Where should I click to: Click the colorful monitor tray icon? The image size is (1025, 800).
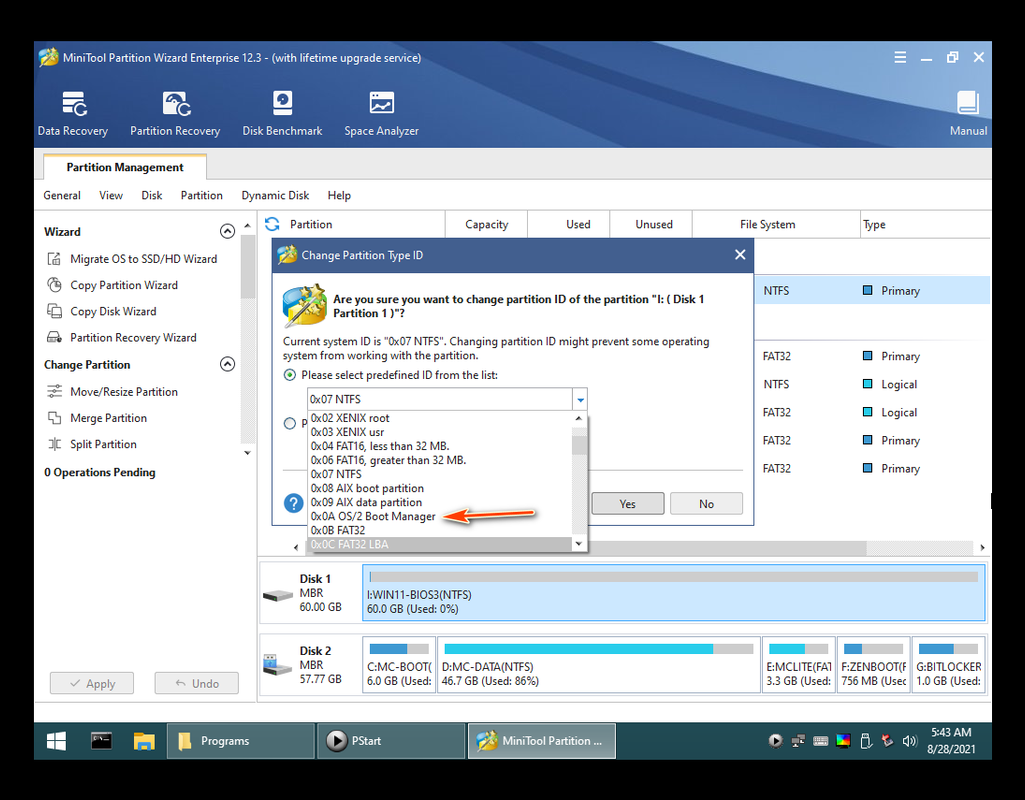843,741
